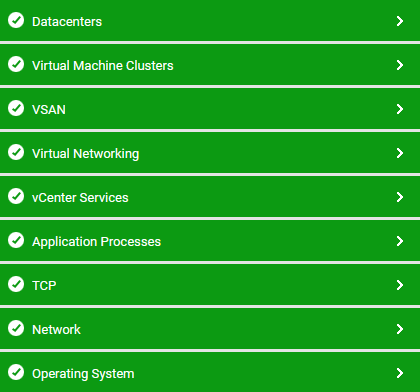Click the checkmark status icon beside Datacenters
420x392 pixels.
tap(16, 20)
